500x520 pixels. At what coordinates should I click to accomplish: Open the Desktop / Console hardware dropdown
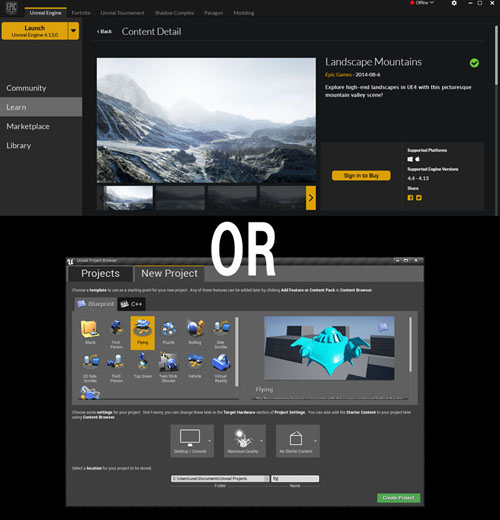tap(192, 441)
